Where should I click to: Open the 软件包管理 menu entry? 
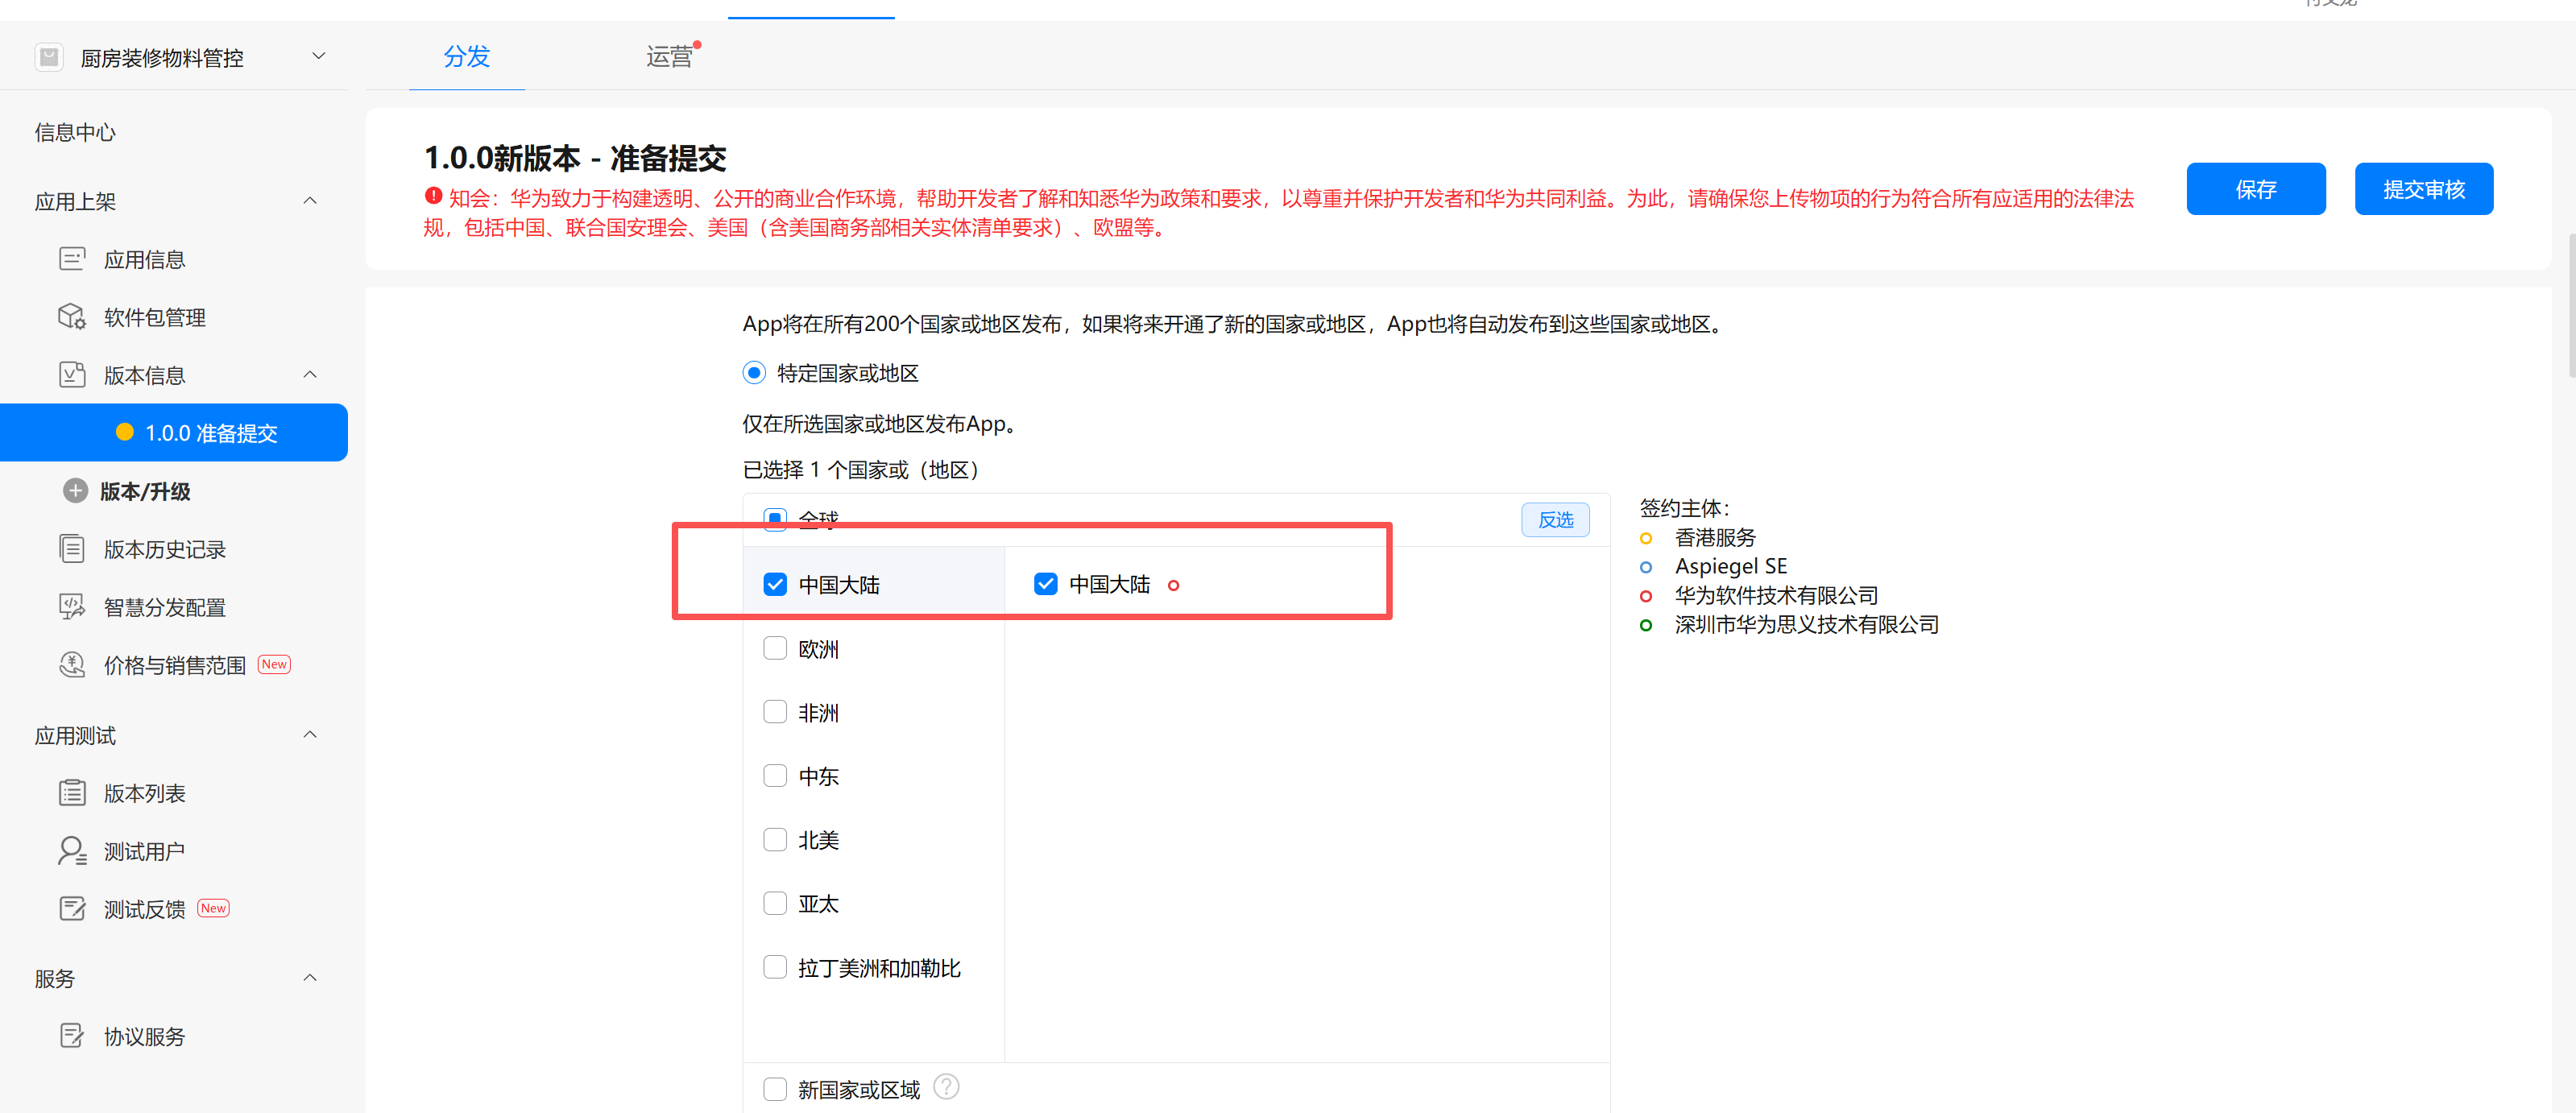(155, 317)
